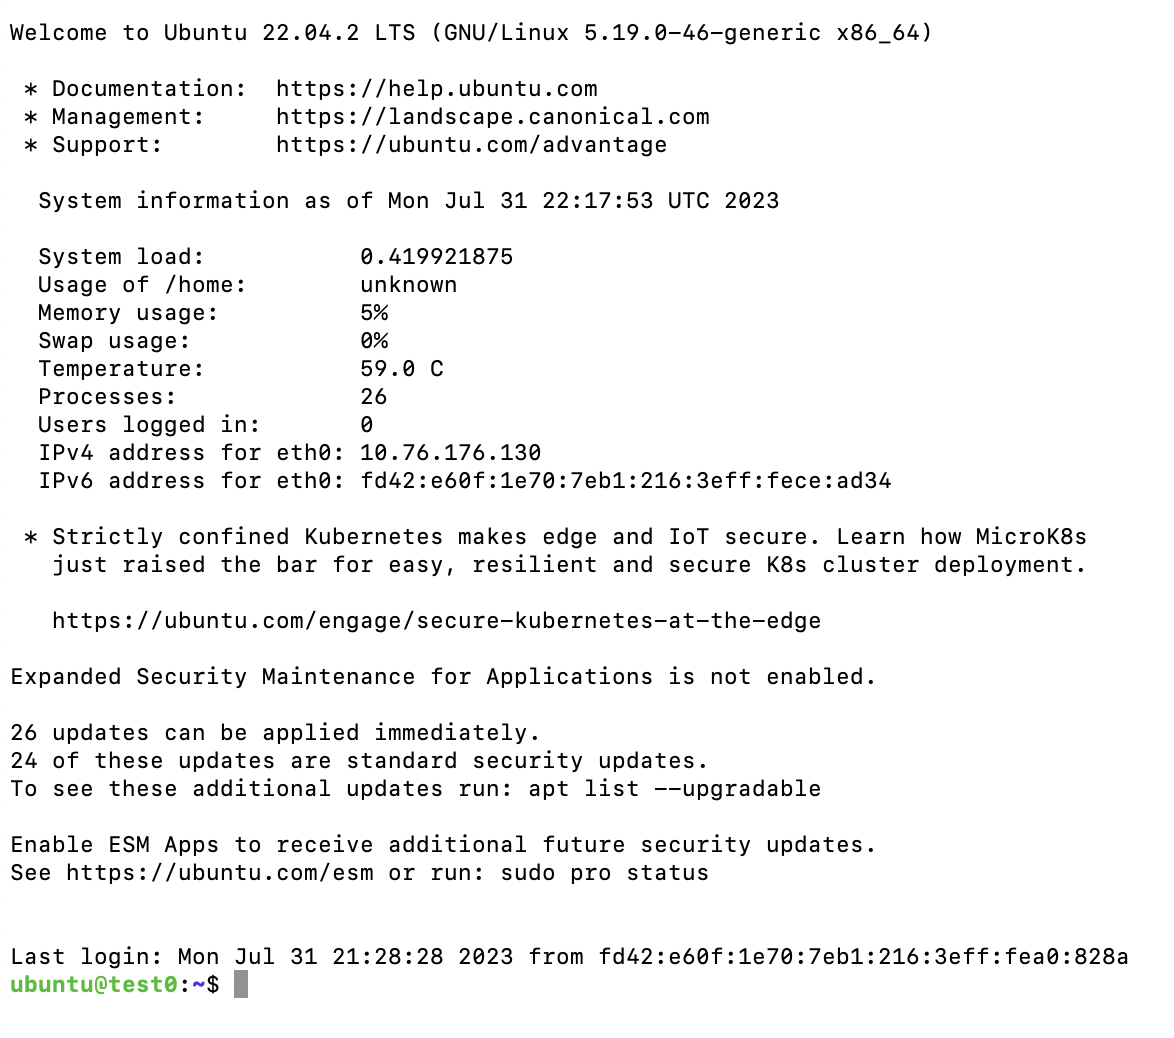This screenshot has width=1174, height=1038.
Task: Click the ubuntu@test0 prompt text
Action: (94, 985)
